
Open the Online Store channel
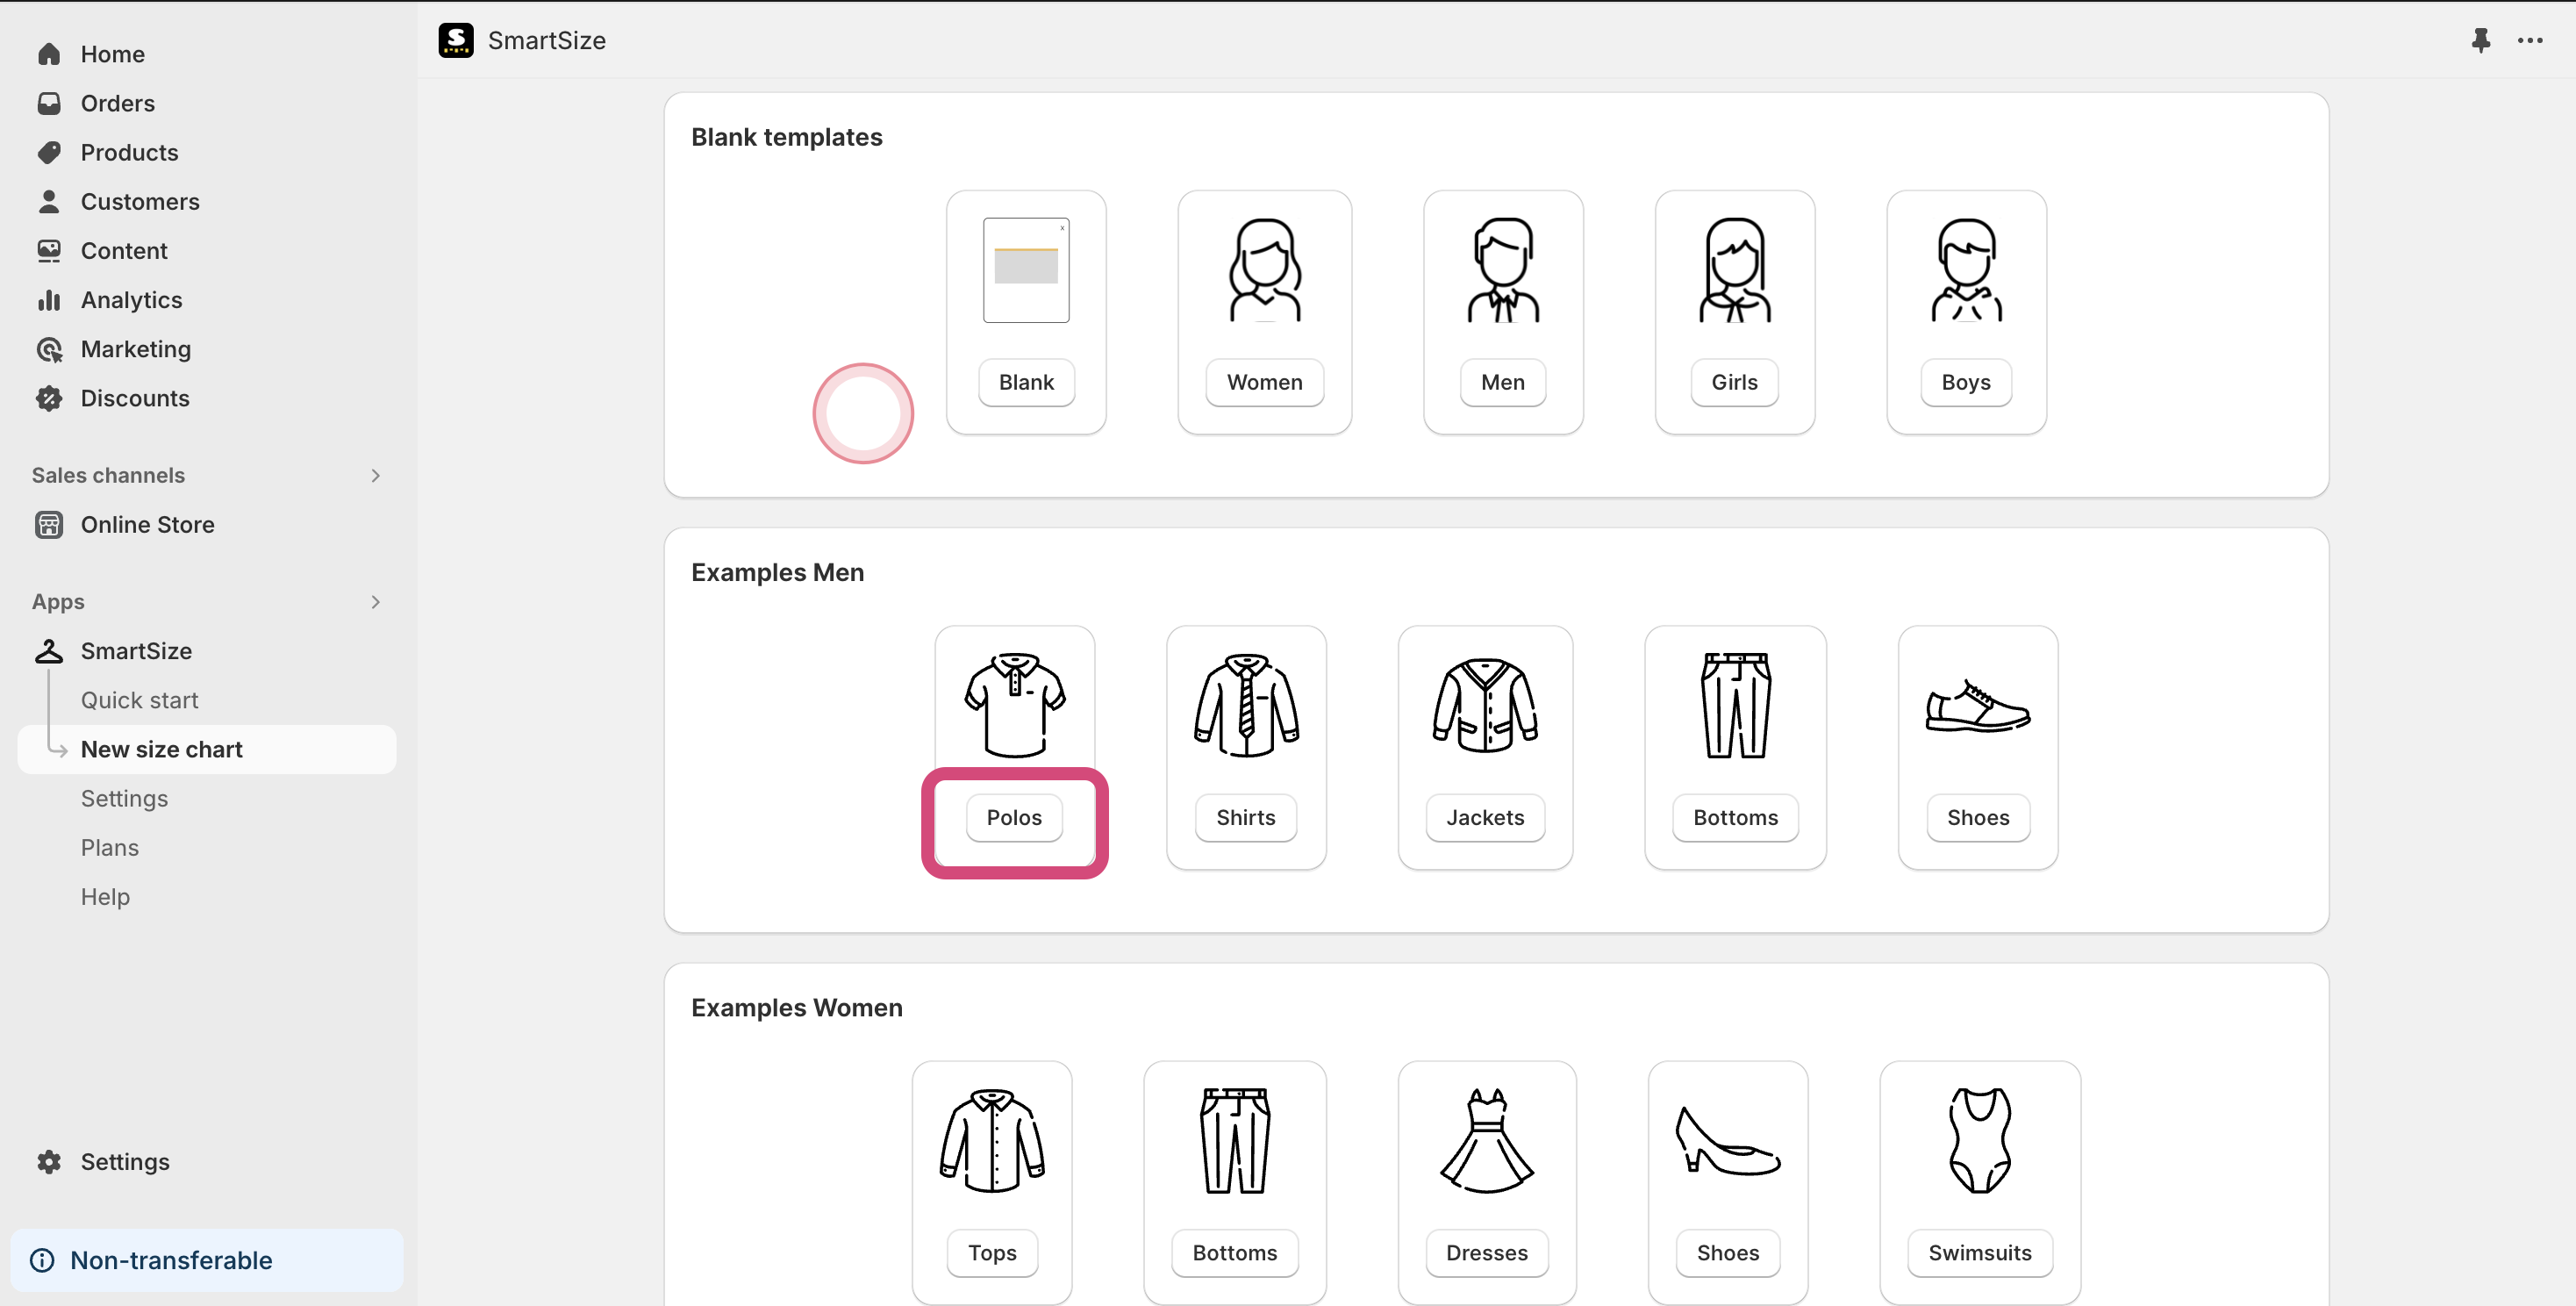(147, 524)
